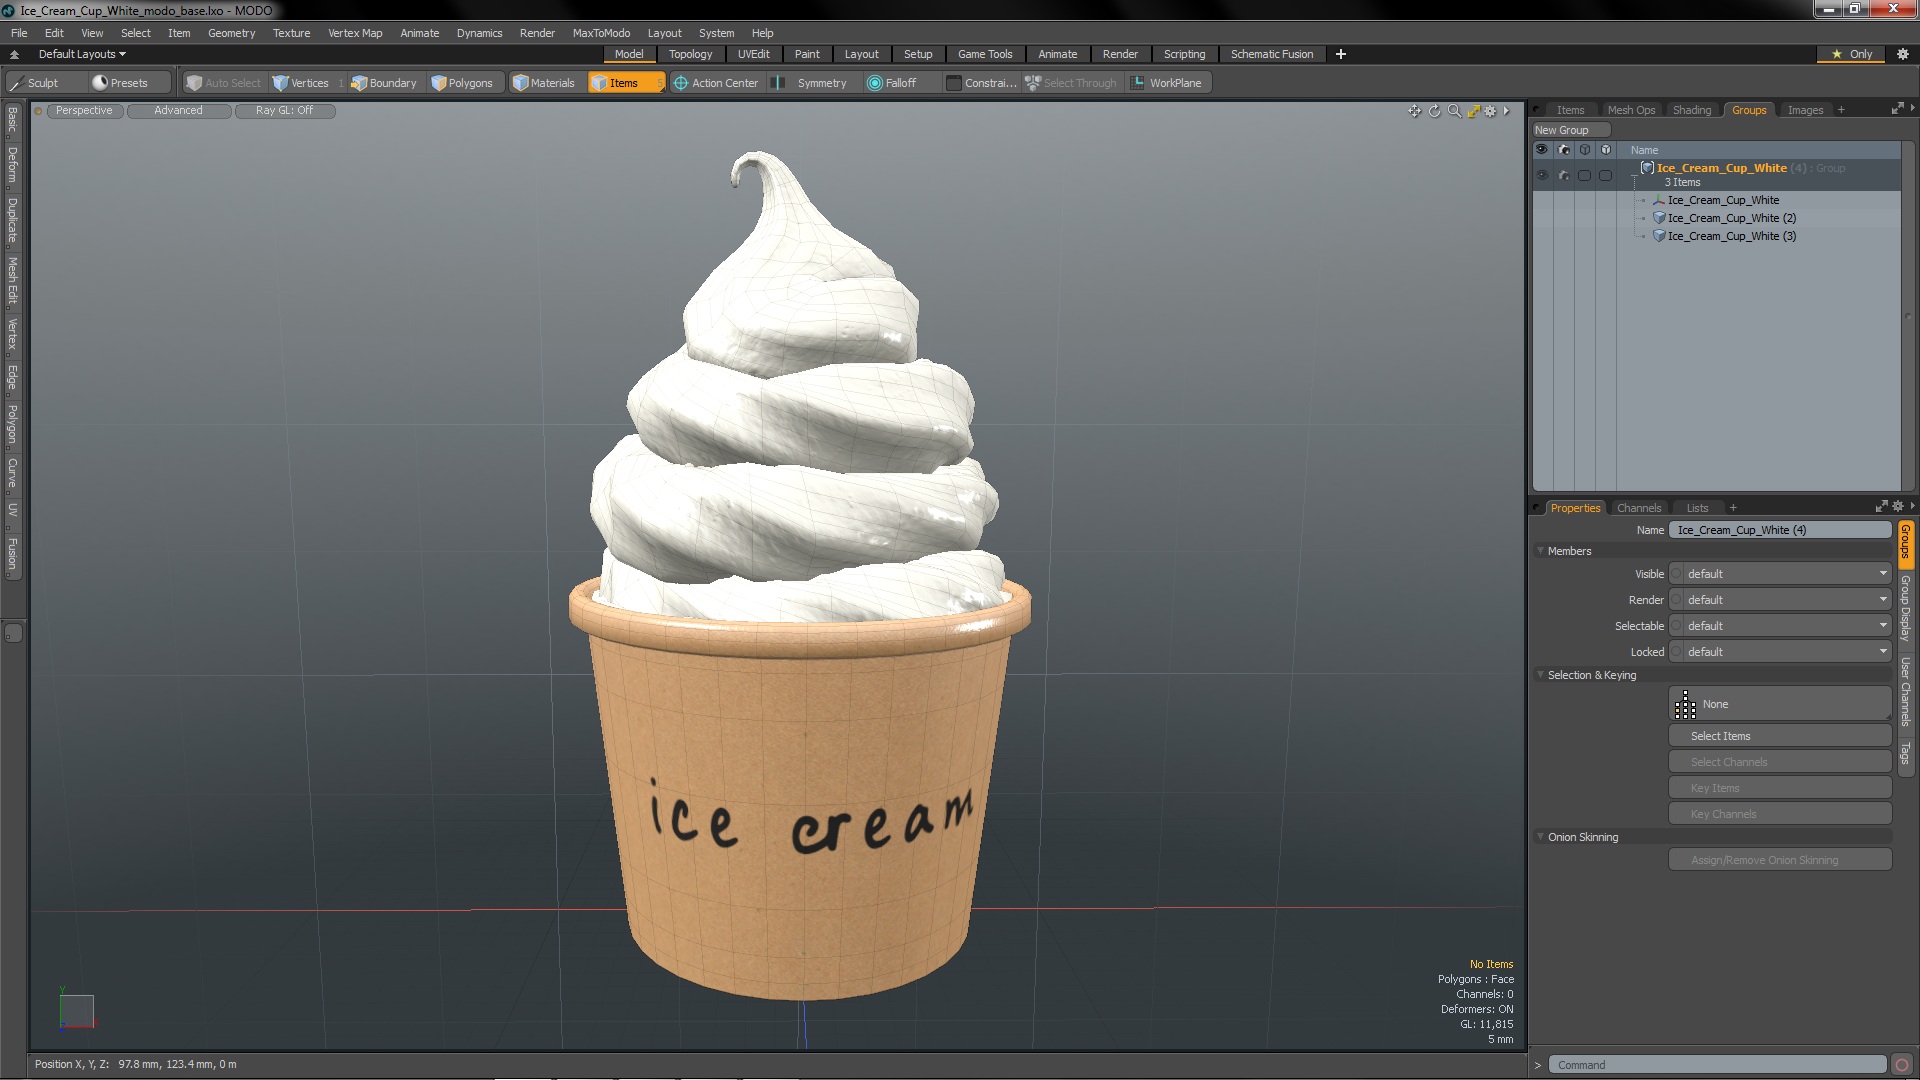The height and width of the screenshot is (1080, 1920).
Task: Click the Name field with Ice_Cream_Cup_White (4)
Action: click(x=1780, y=530)
